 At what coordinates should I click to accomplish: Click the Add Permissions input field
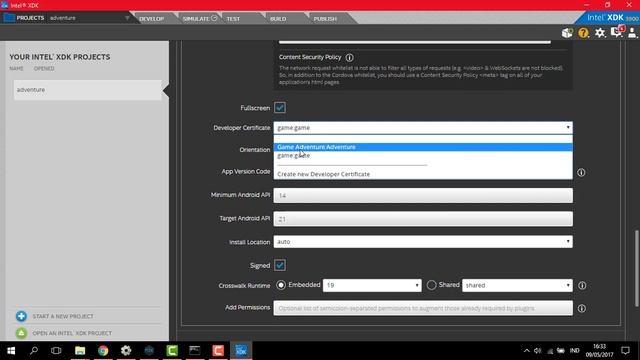pyautogui.click(x=423, y=308)
